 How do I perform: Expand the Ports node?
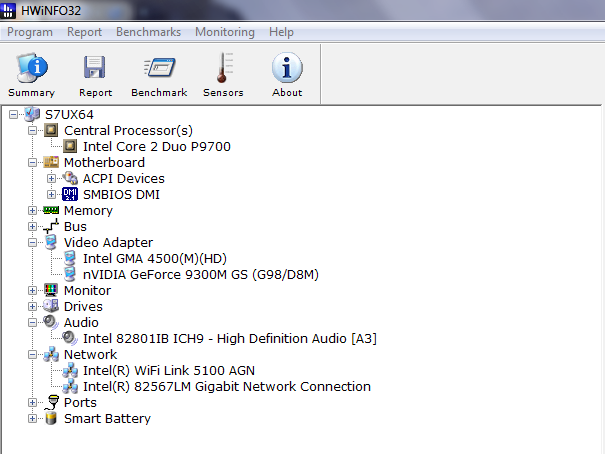coord(32,403)
